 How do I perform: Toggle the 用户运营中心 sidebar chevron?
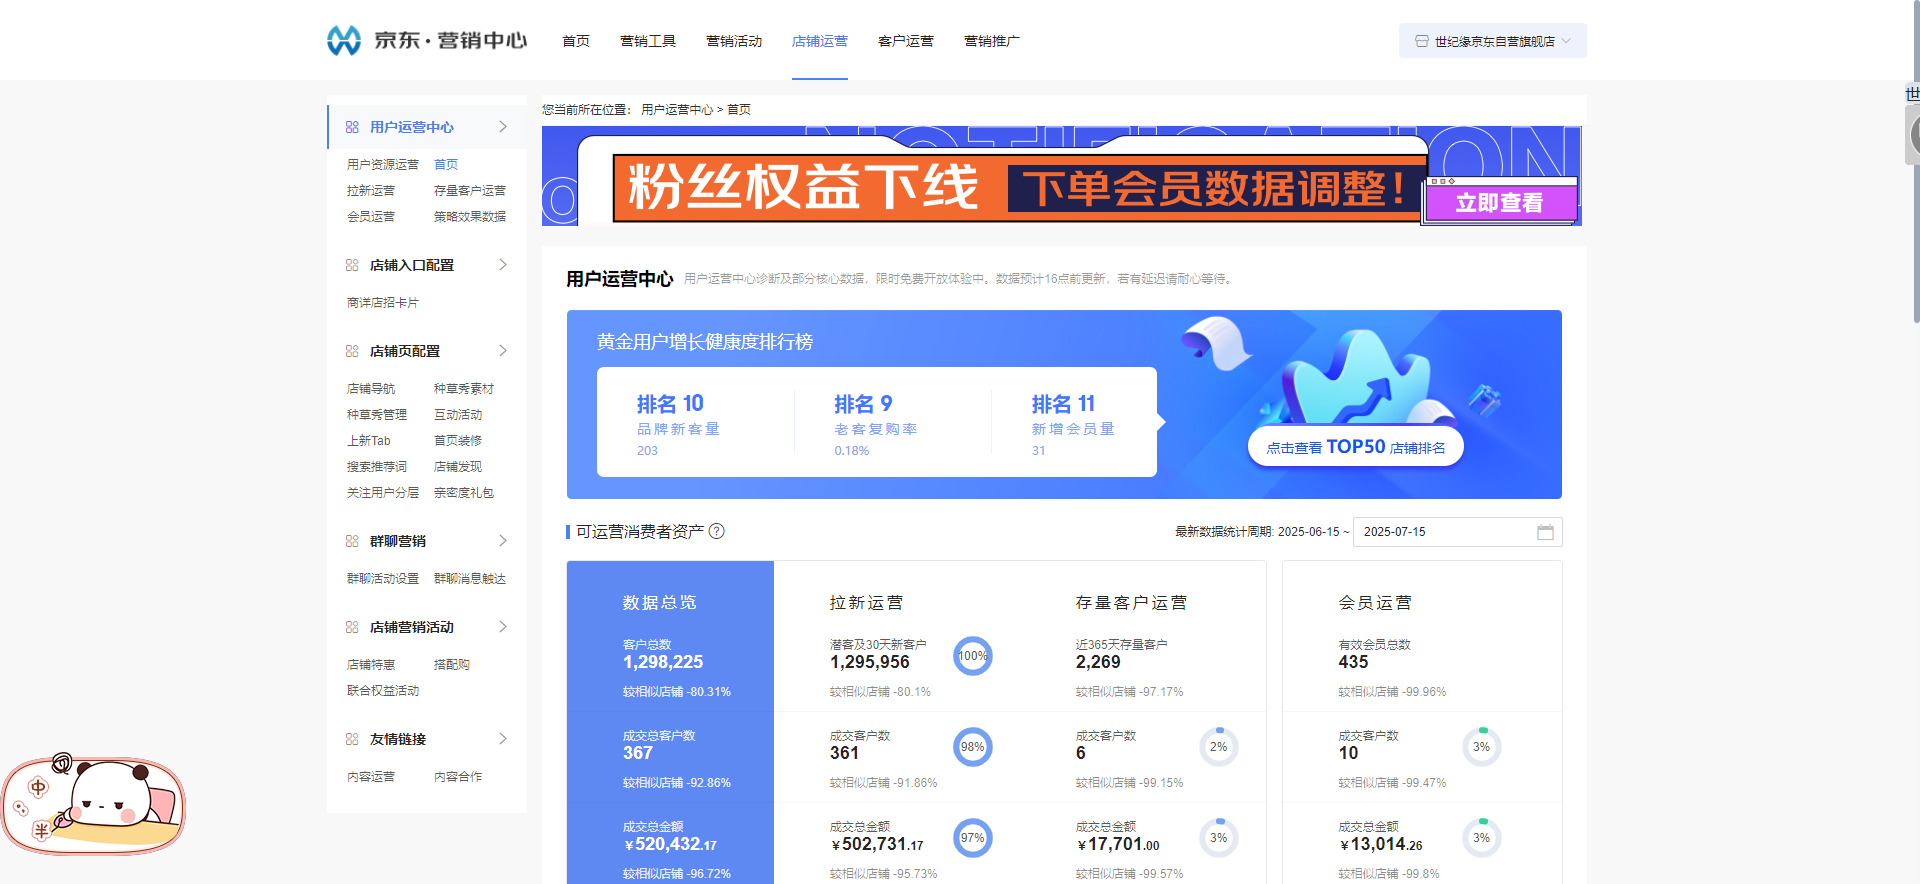[x=503, y=127]
